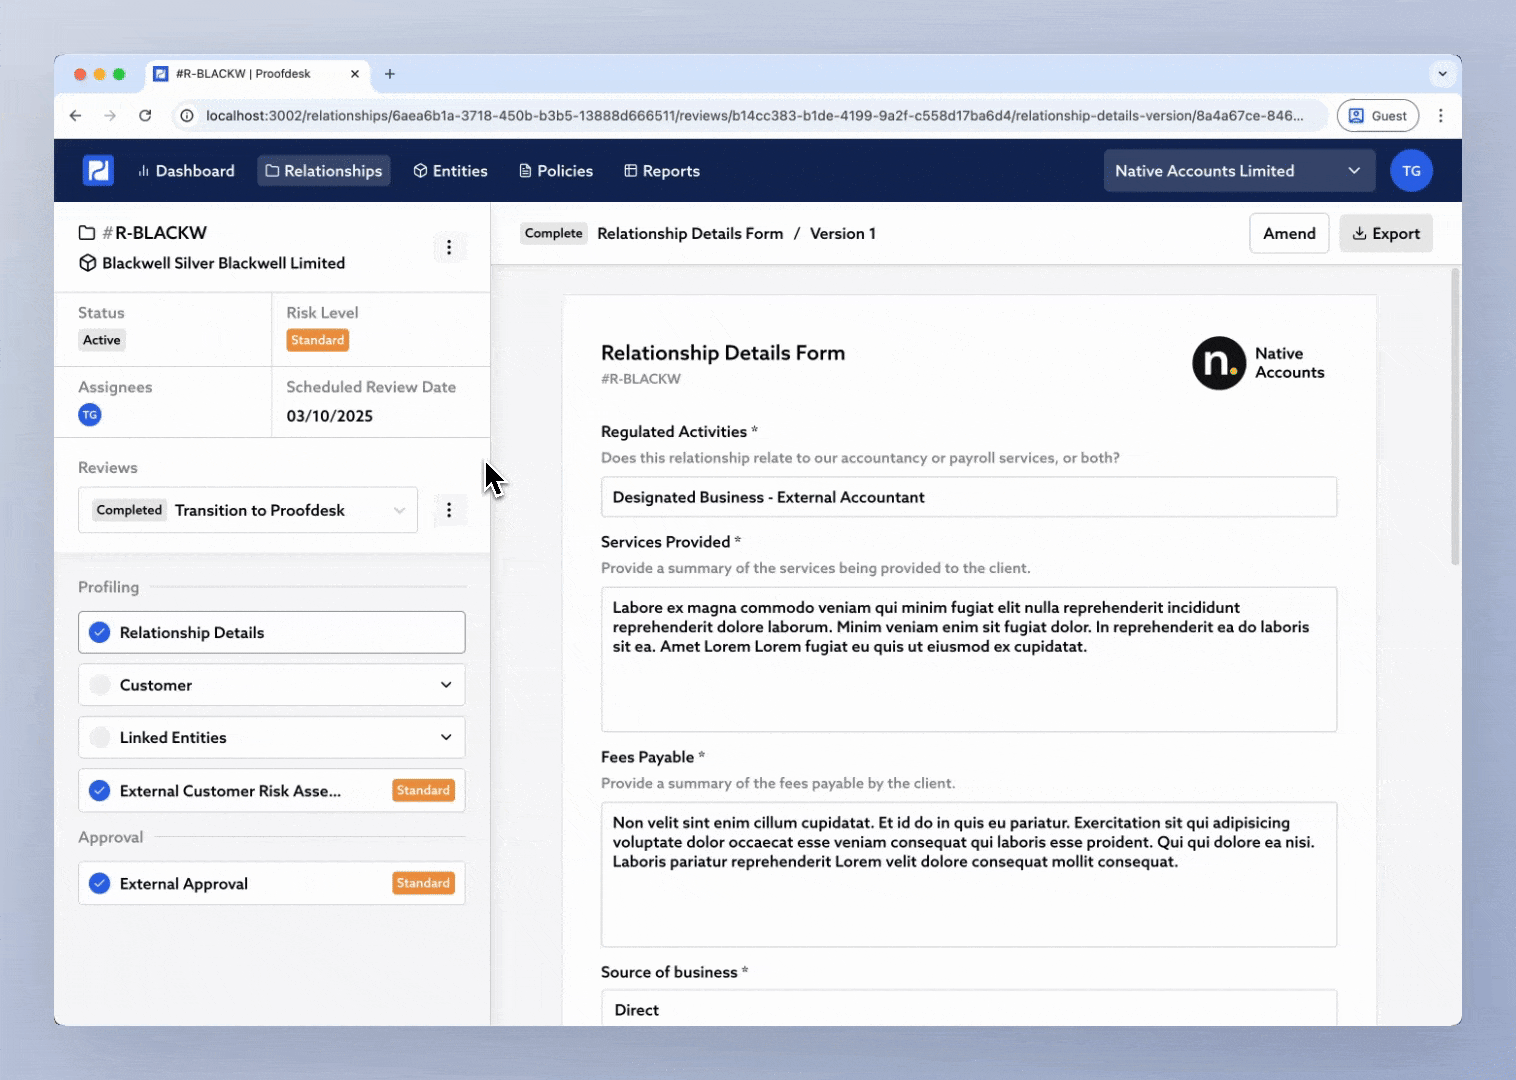This screenshot has height=1080, width=1516.
Task: Click Relationship Details completed check circle
Action: click(x=100, y=633)
